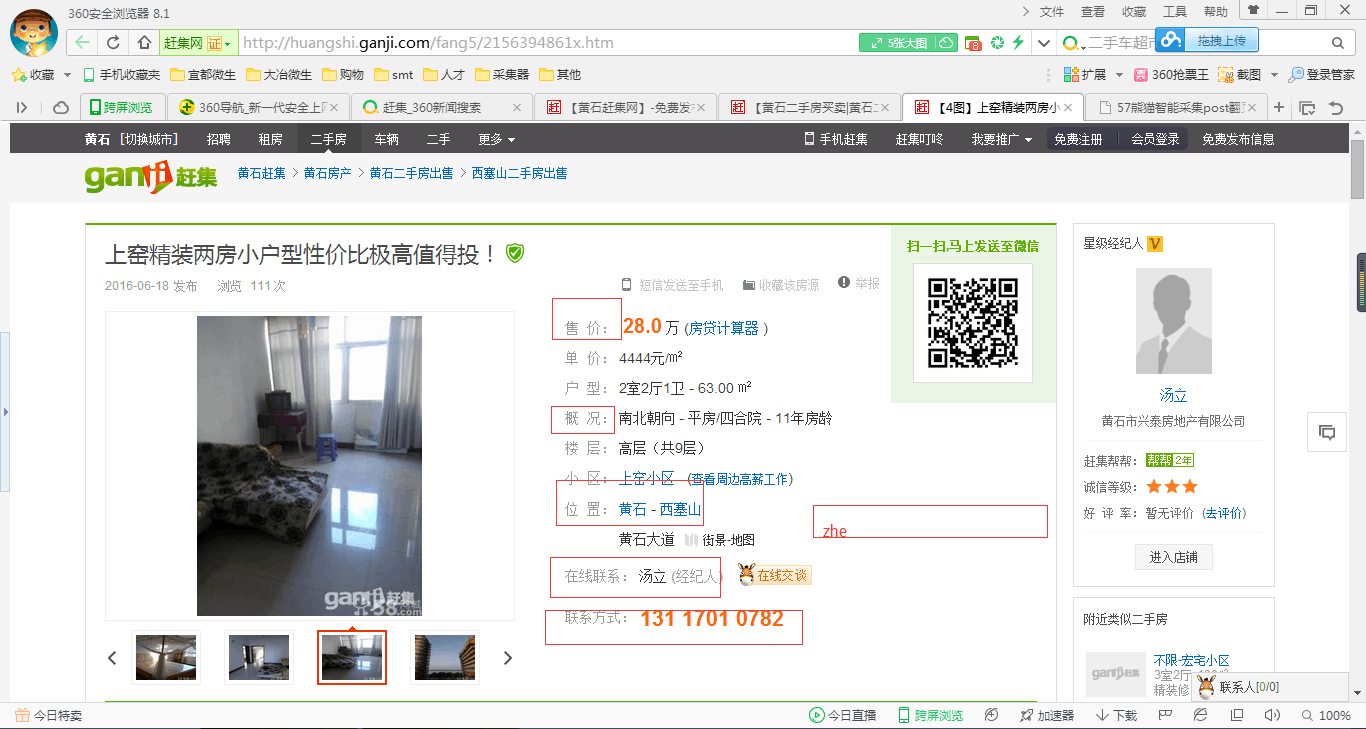Open the 工具 menu
Image resolution: width=1366 pixels, height=729 pixels.
1175,12
